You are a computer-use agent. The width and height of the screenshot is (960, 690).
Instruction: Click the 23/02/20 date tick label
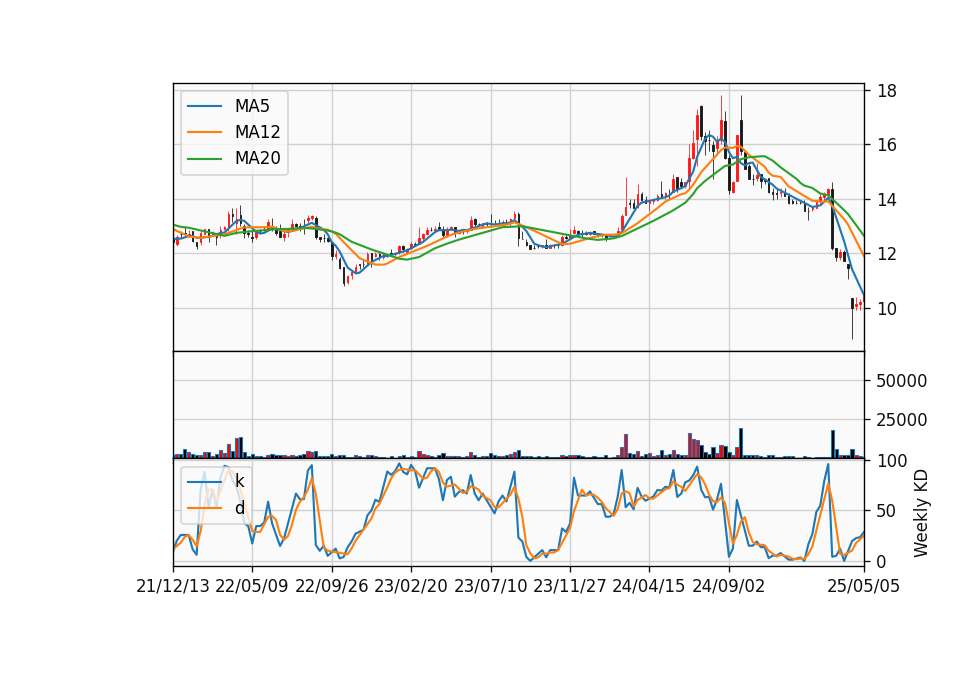pos(411,587)
